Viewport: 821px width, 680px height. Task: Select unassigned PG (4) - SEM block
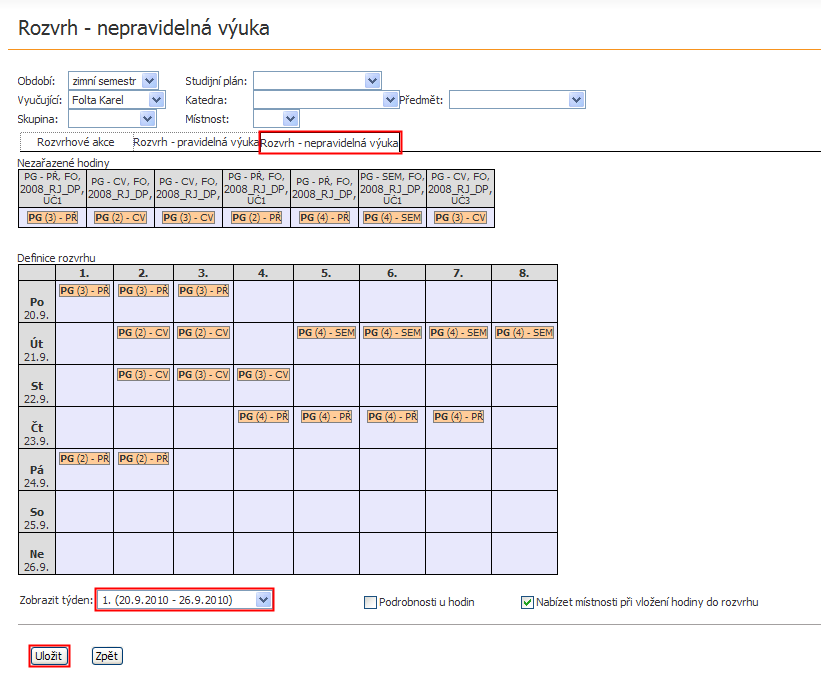(393, 218)
